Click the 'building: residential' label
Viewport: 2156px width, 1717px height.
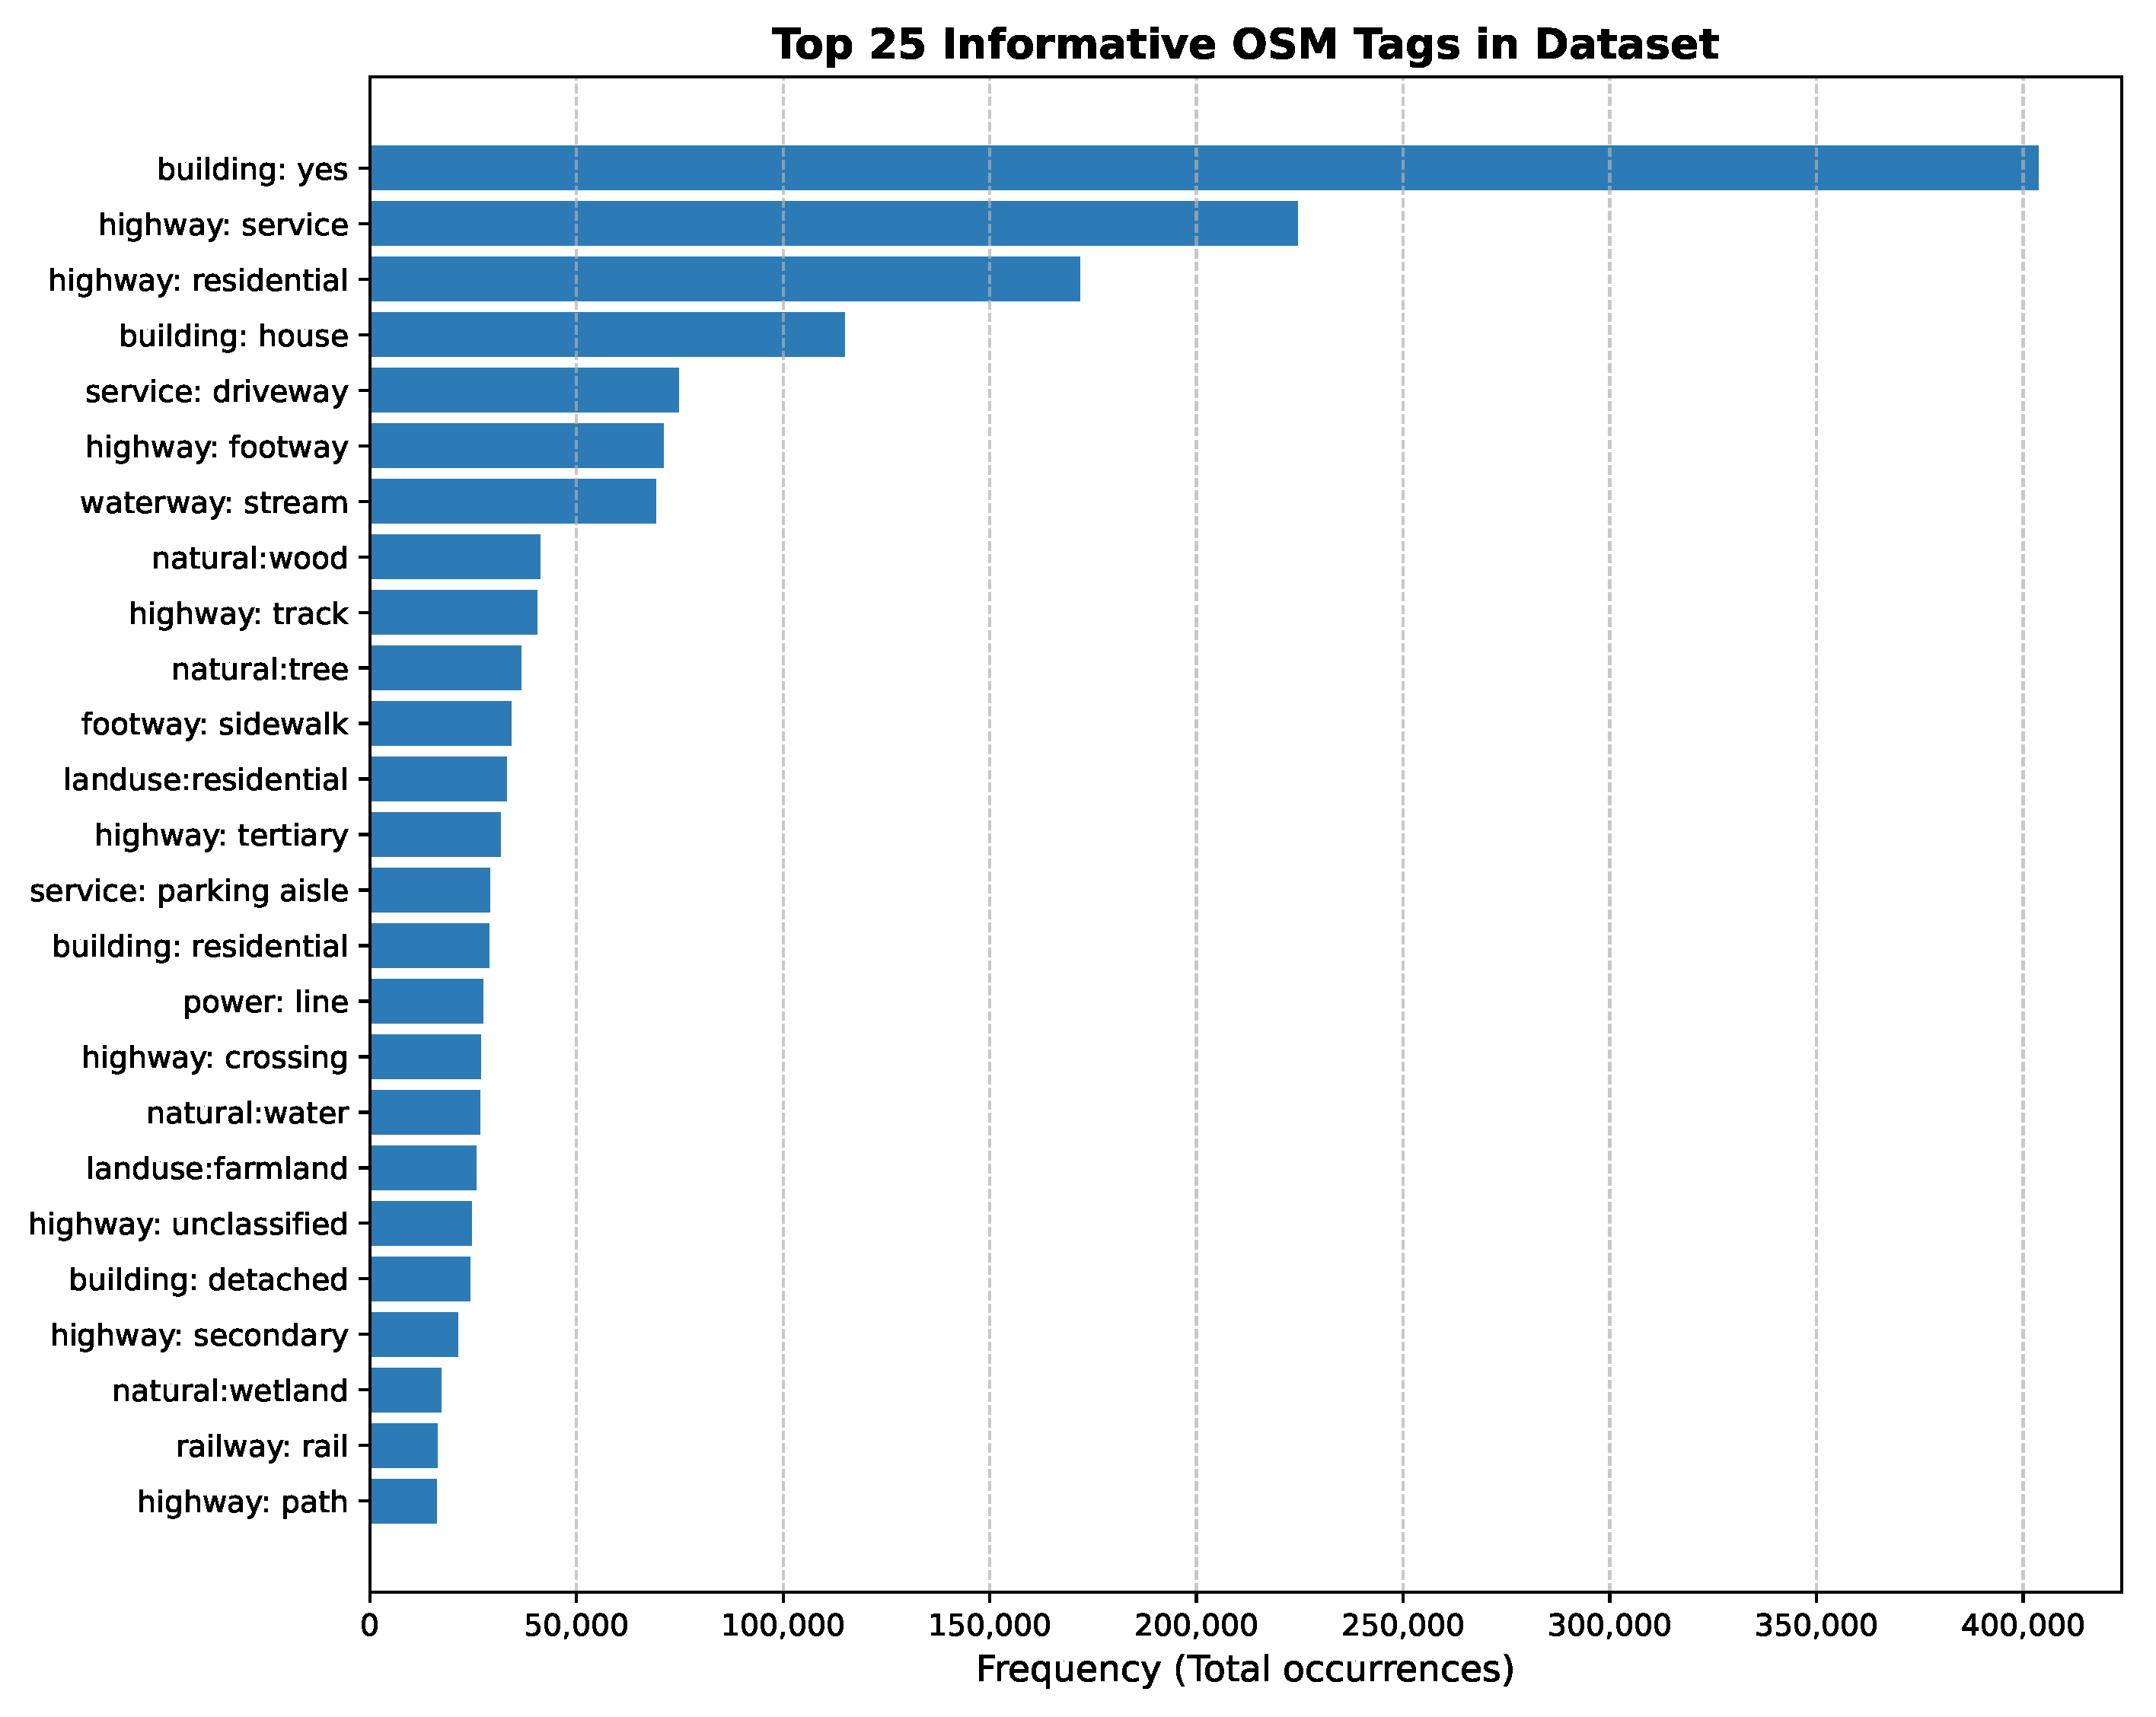[x=201, y=946]
